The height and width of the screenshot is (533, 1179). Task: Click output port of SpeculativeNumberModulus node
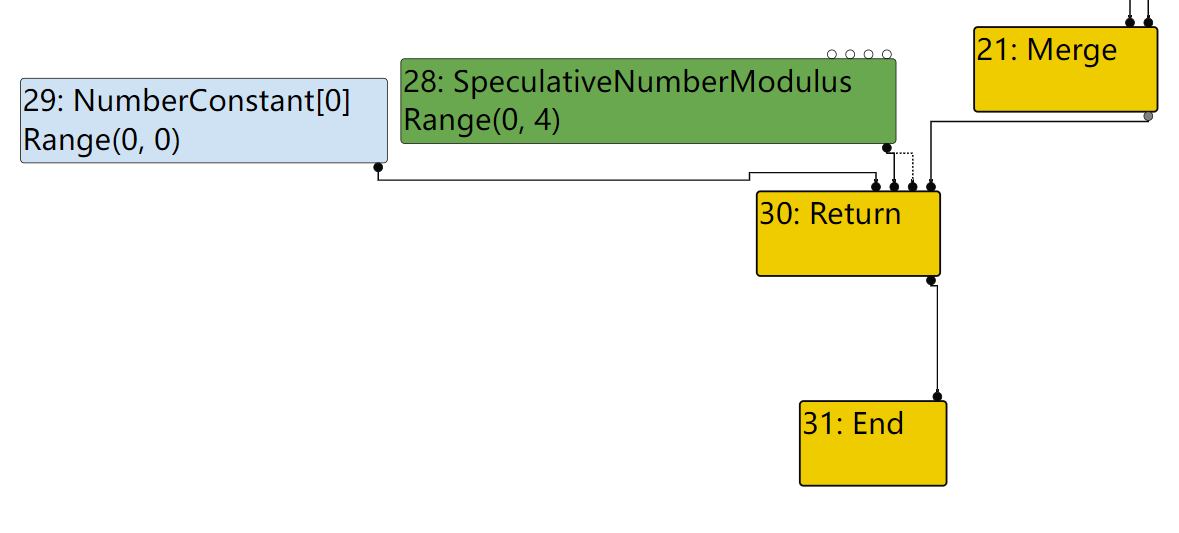(x=887, y=148)
